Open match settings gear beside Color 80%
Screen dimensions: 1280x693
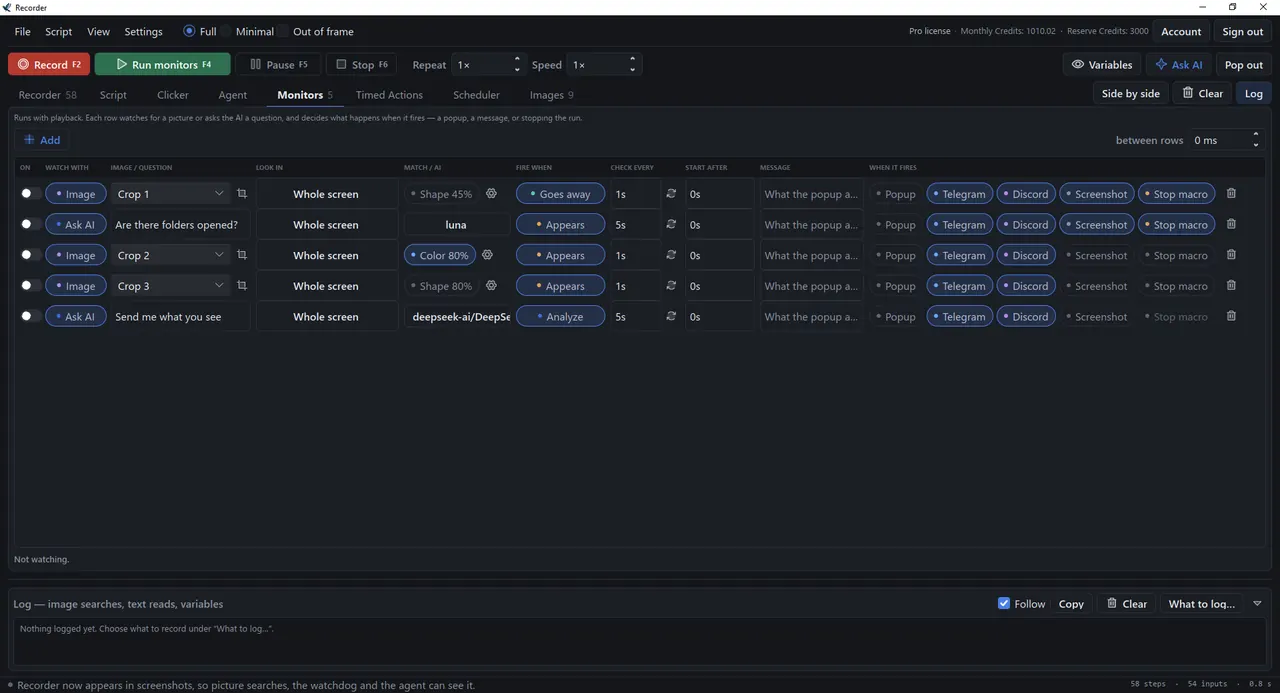coord(488,255)
